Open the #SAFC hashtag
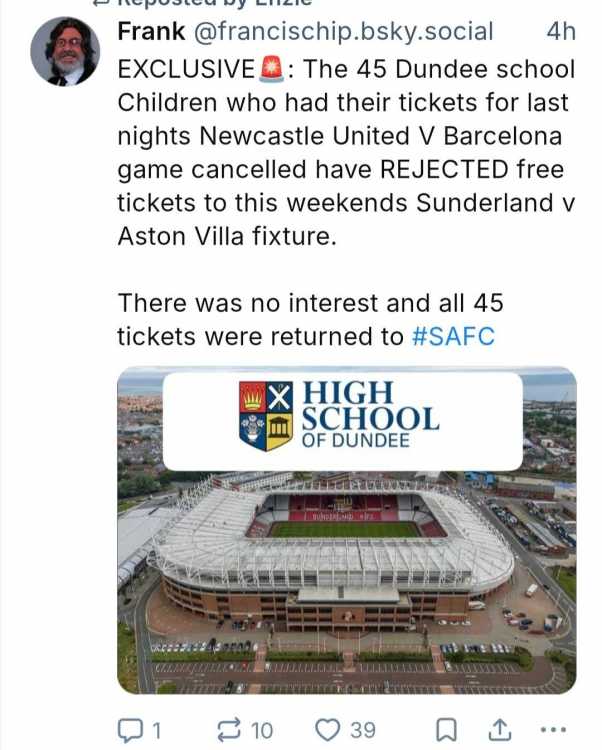Screen dimensions: 602x750 [453, 336]
